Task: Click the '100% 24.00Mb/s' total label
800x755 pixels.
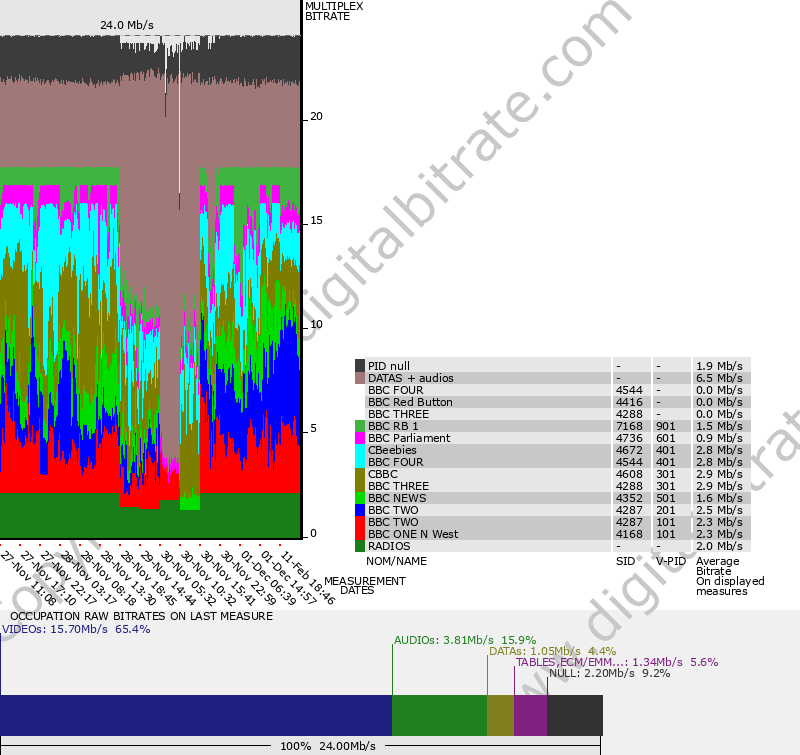Action: coord(328,746)
